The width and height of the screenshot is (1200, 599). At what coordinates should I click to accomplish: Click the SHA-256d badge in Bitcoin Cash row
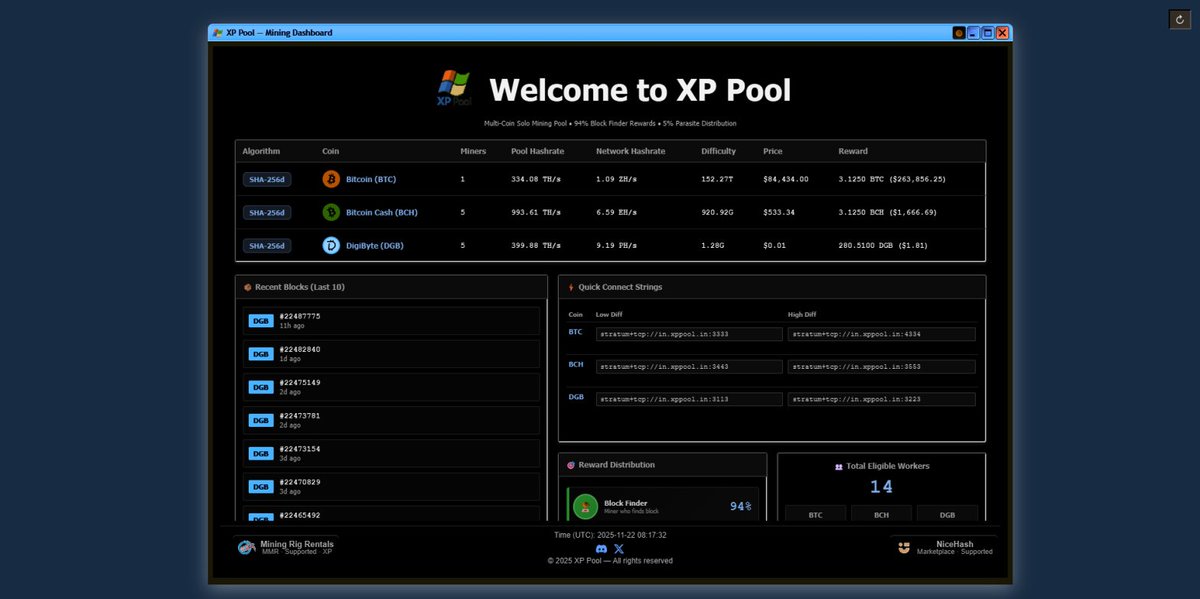click(x=267, y=212)
